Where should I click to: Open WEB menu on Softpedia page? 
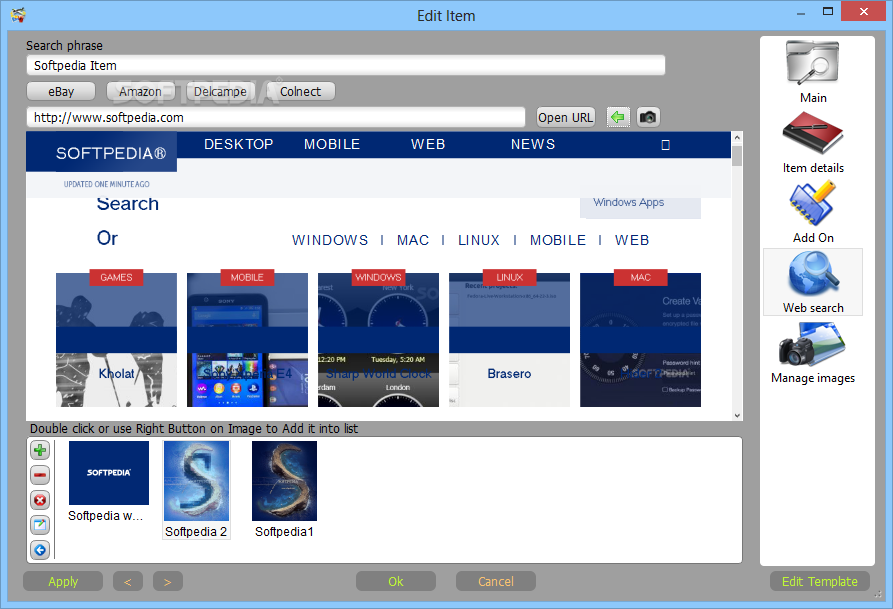(x=428, y=144)
